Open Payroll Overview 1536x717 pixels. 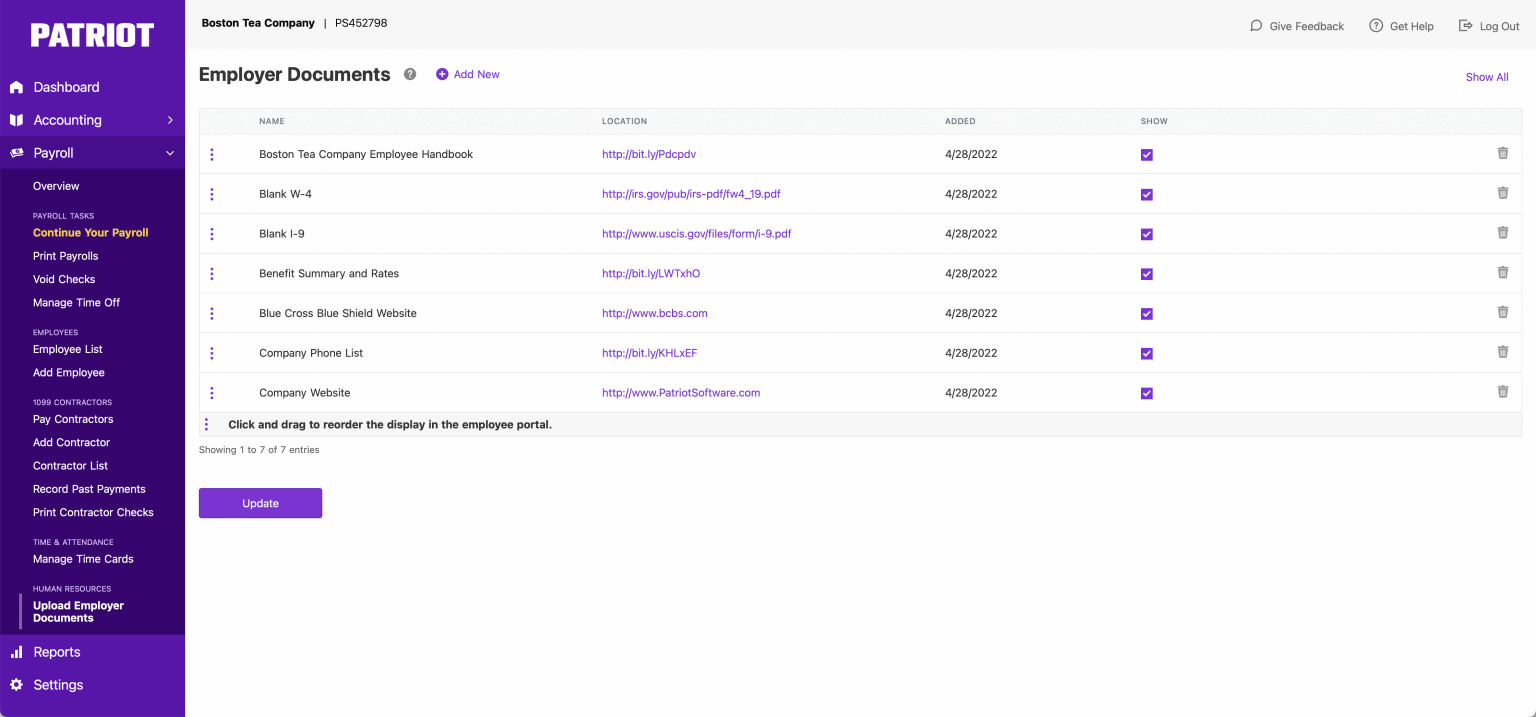(x=56, y=186)
